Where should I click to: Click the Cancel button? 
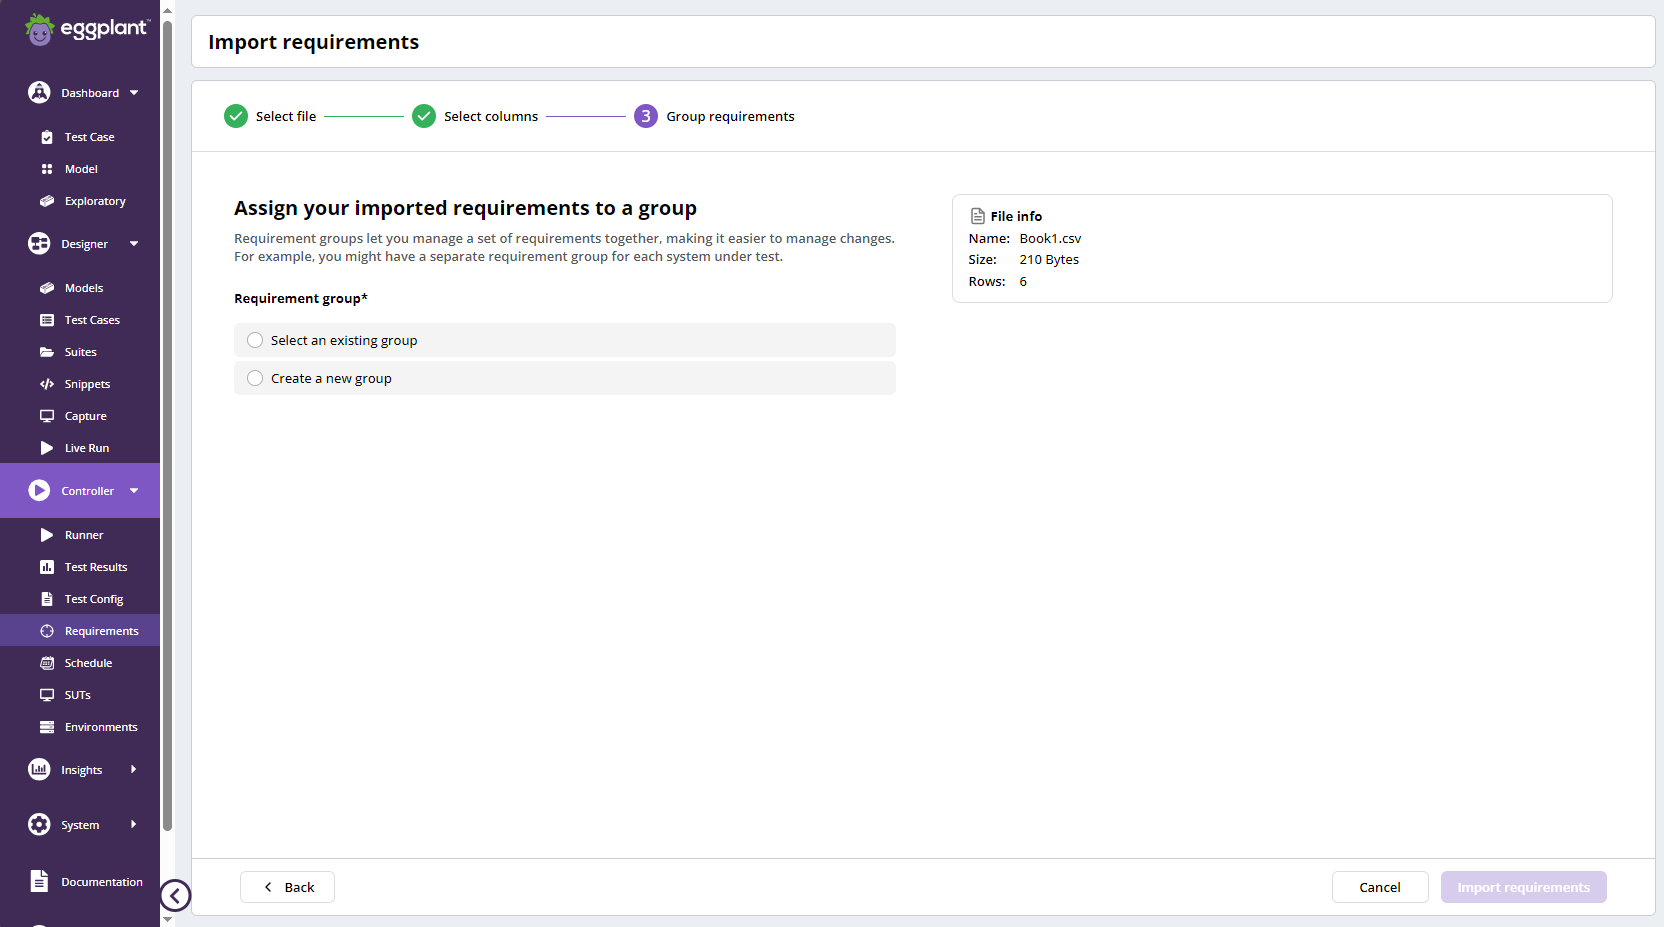coord(1380,887)
